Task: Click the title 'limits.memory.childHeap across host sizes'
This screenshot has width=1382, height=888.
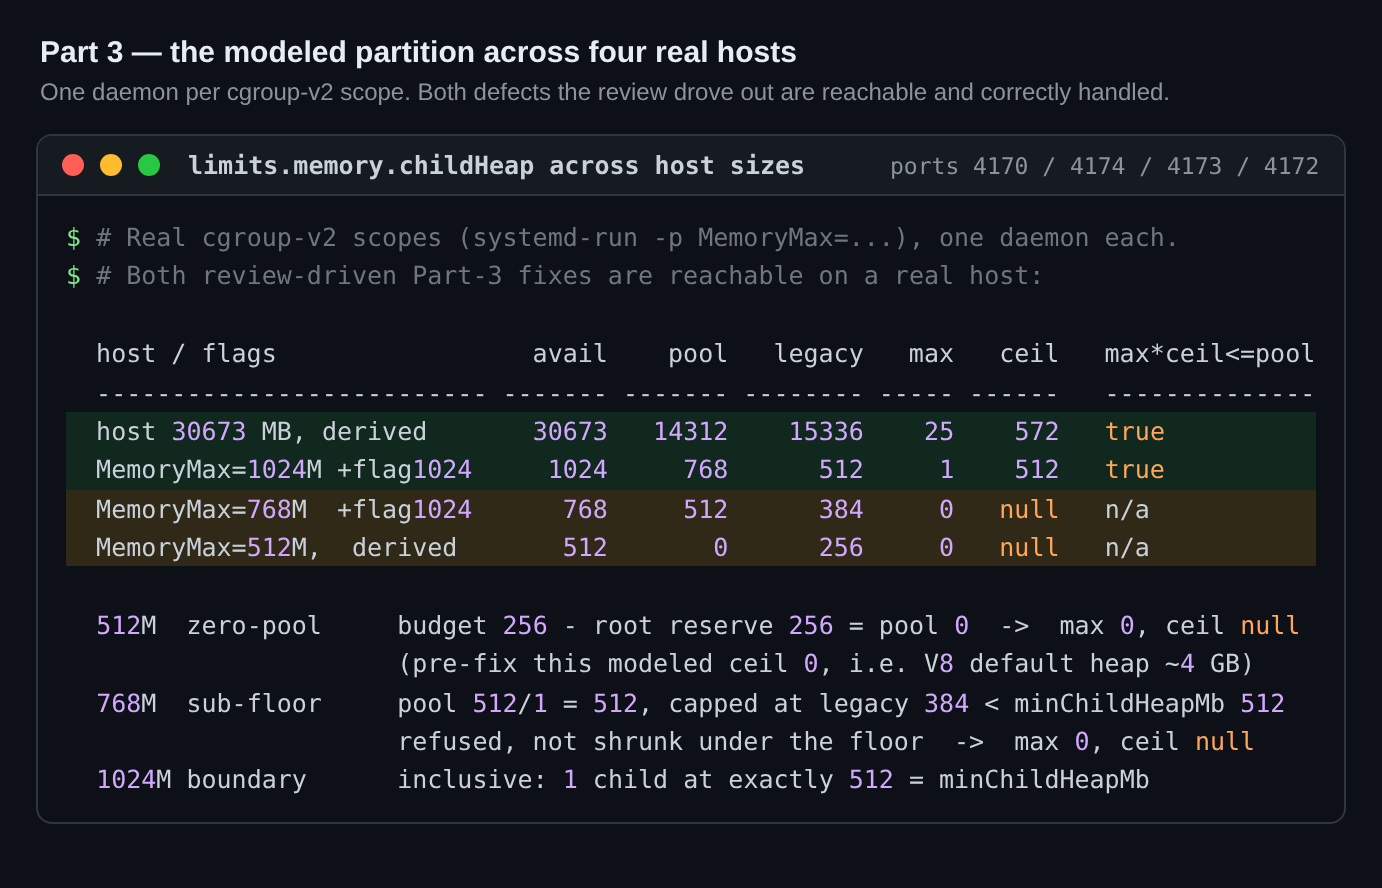Action: (496, 166)
